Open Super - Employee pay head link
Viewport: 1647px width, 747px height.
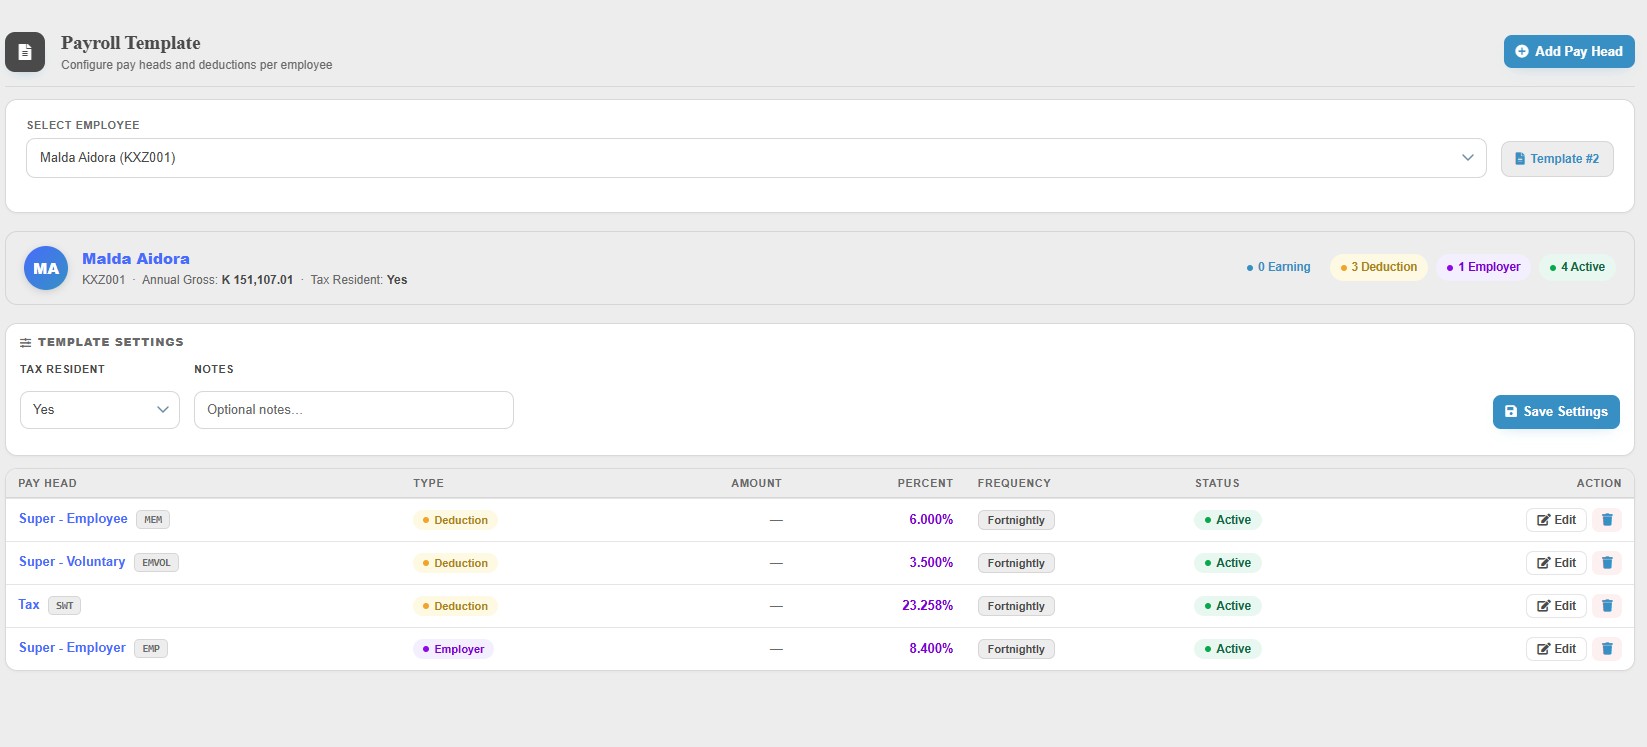pos(73,519)
